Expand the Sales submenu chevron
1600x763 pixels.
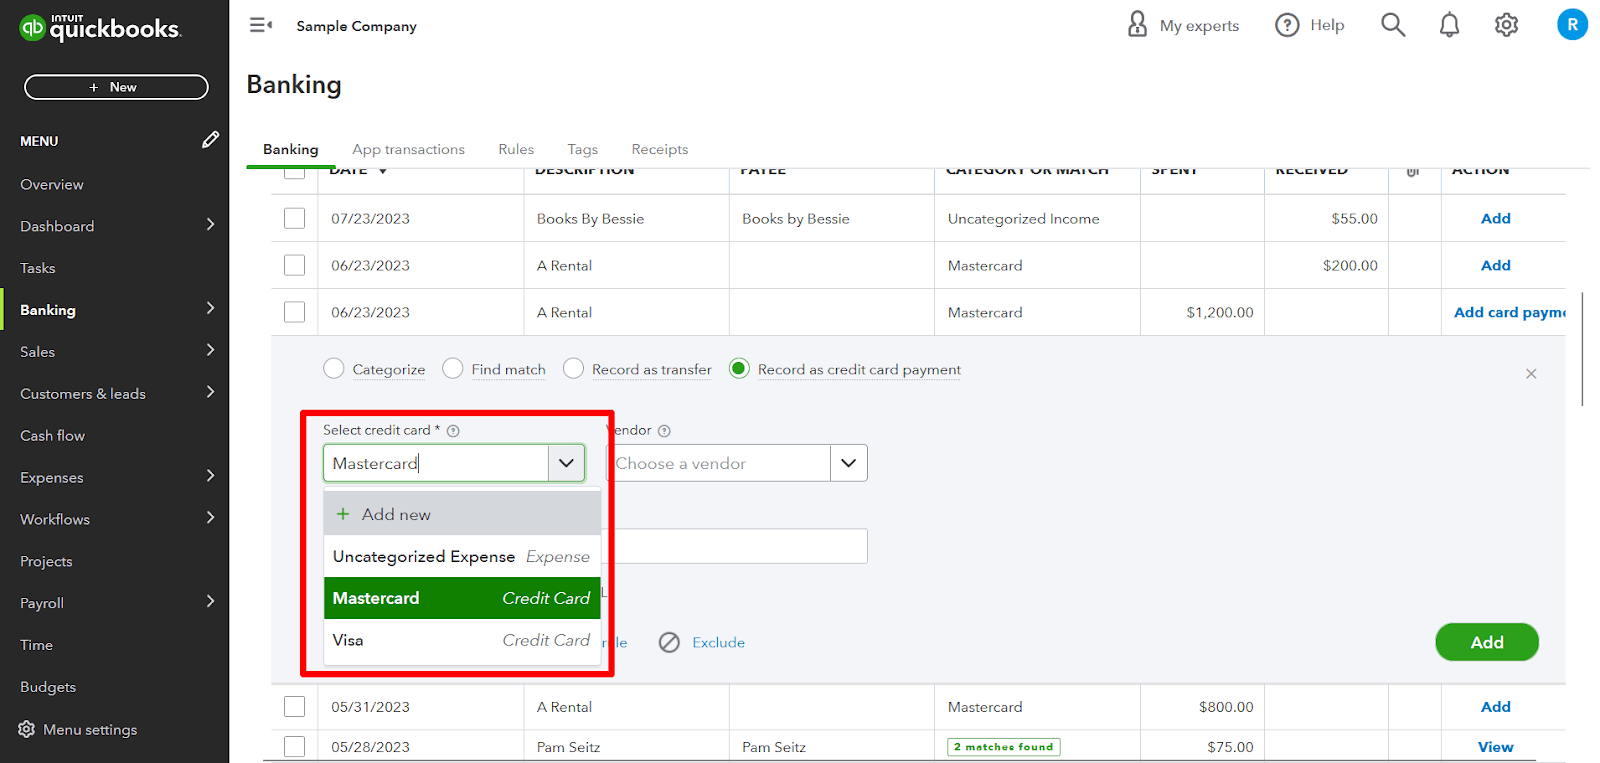pos(210,351)
